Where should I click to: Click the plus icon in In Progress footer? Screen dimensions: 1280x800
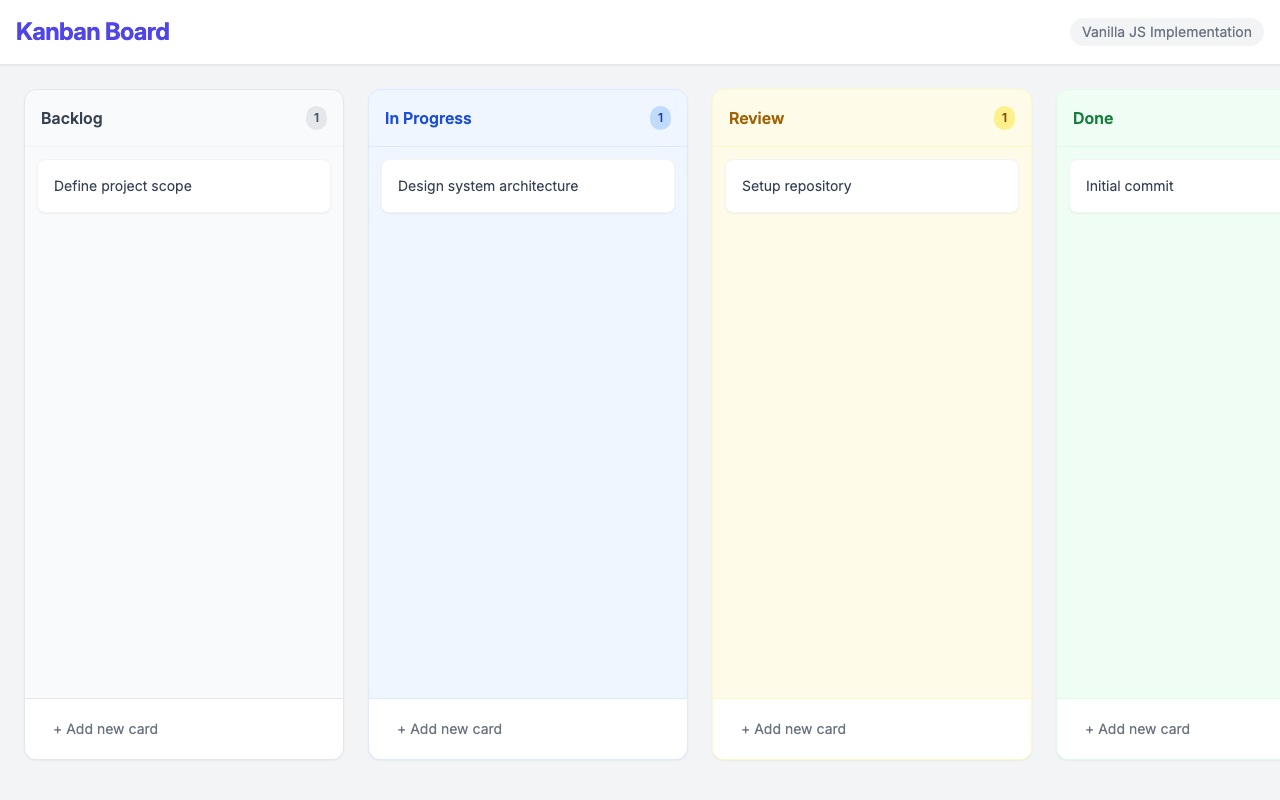(x=400, y=729)
